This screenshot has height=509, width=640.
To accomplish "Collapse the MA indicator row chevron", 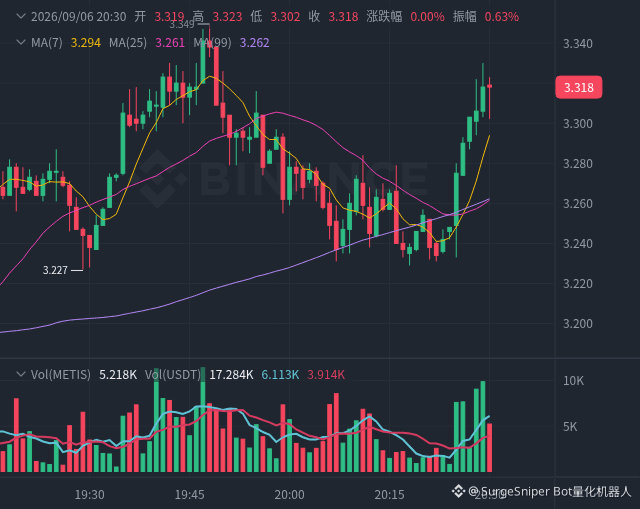I will pyautogui.click(x=20, y=42).
